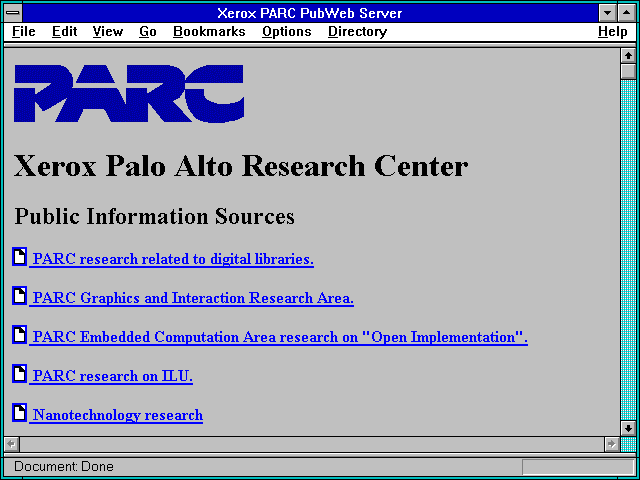This screenshot has height=480, width=640.
Task: Click document icon beside Embedded Computation link
Action: point(19,335)
